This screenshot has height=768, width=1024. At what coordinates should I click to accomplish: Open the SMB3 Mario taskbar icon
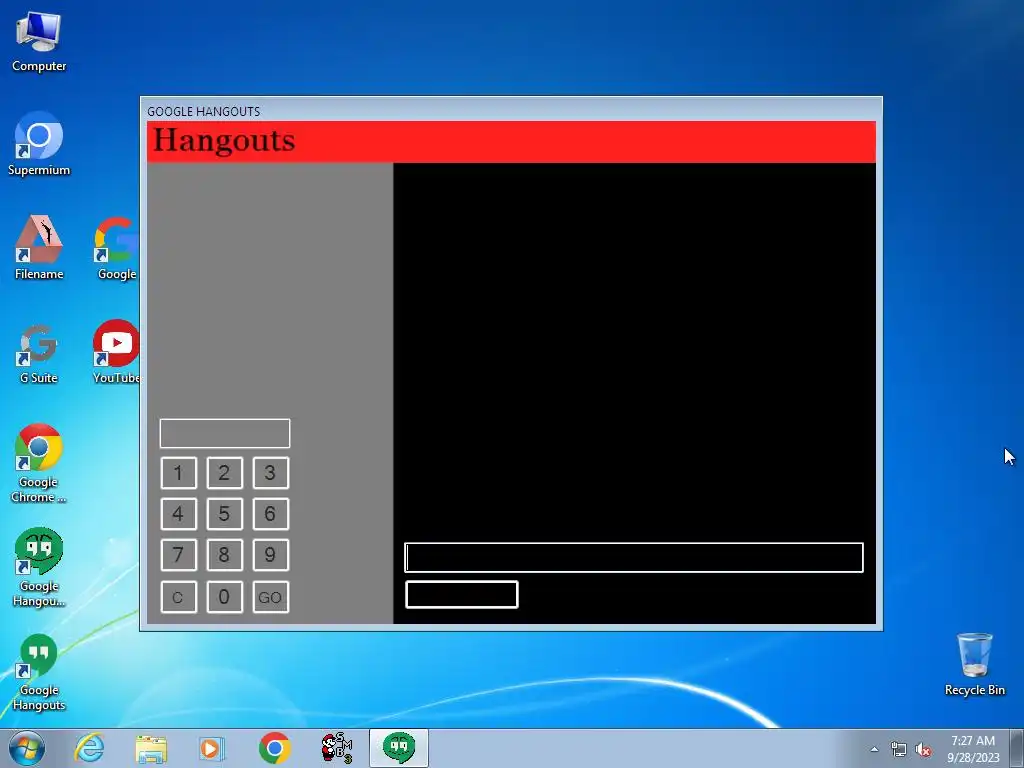tap(336, 748)
